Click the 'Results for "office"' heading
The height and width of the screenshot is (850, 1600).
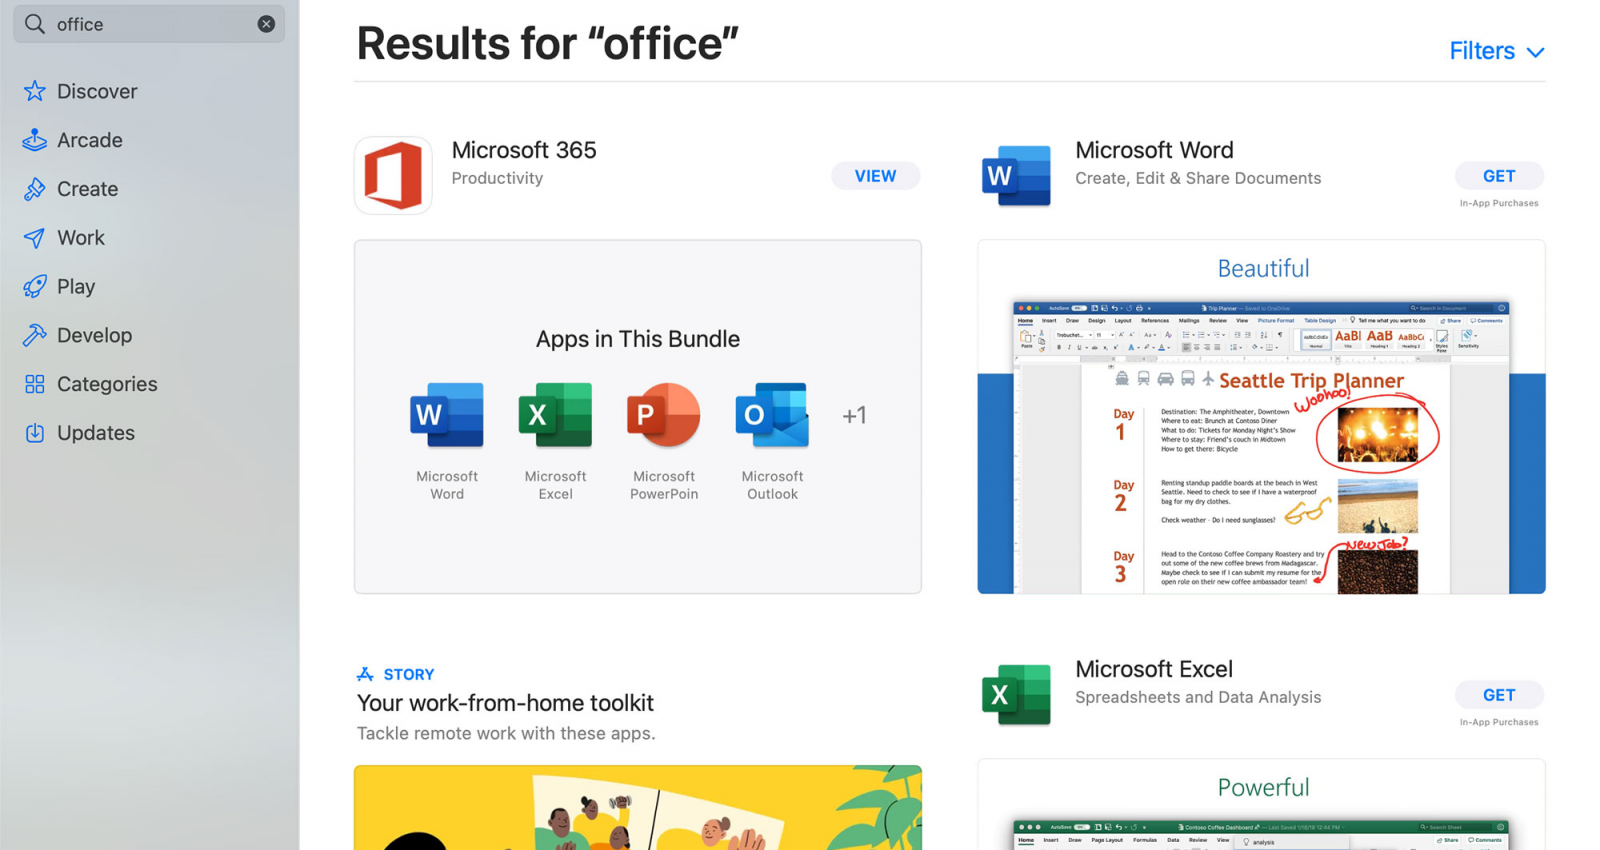[547, 44]
